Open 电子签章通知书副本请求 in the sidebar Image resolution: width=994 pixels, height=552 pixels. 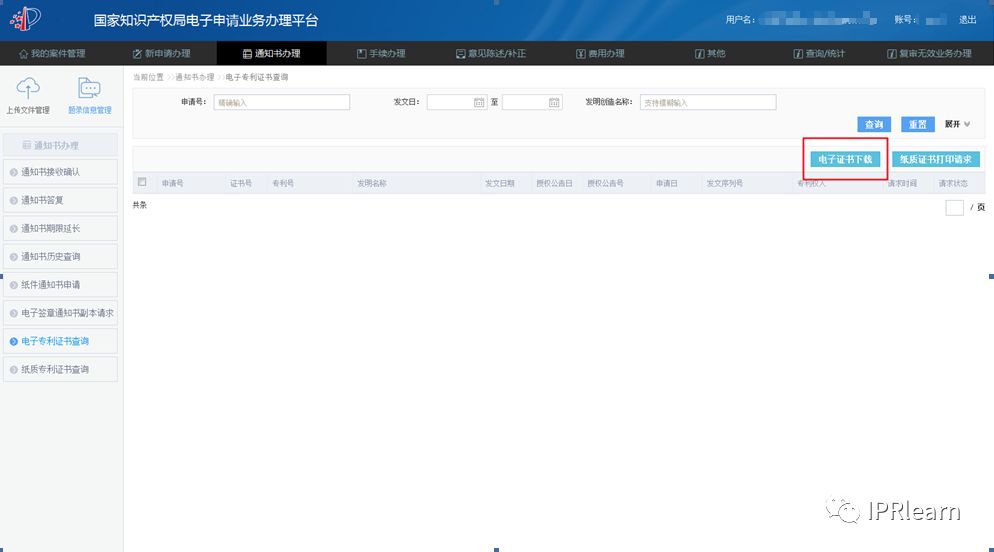[60, 313]
